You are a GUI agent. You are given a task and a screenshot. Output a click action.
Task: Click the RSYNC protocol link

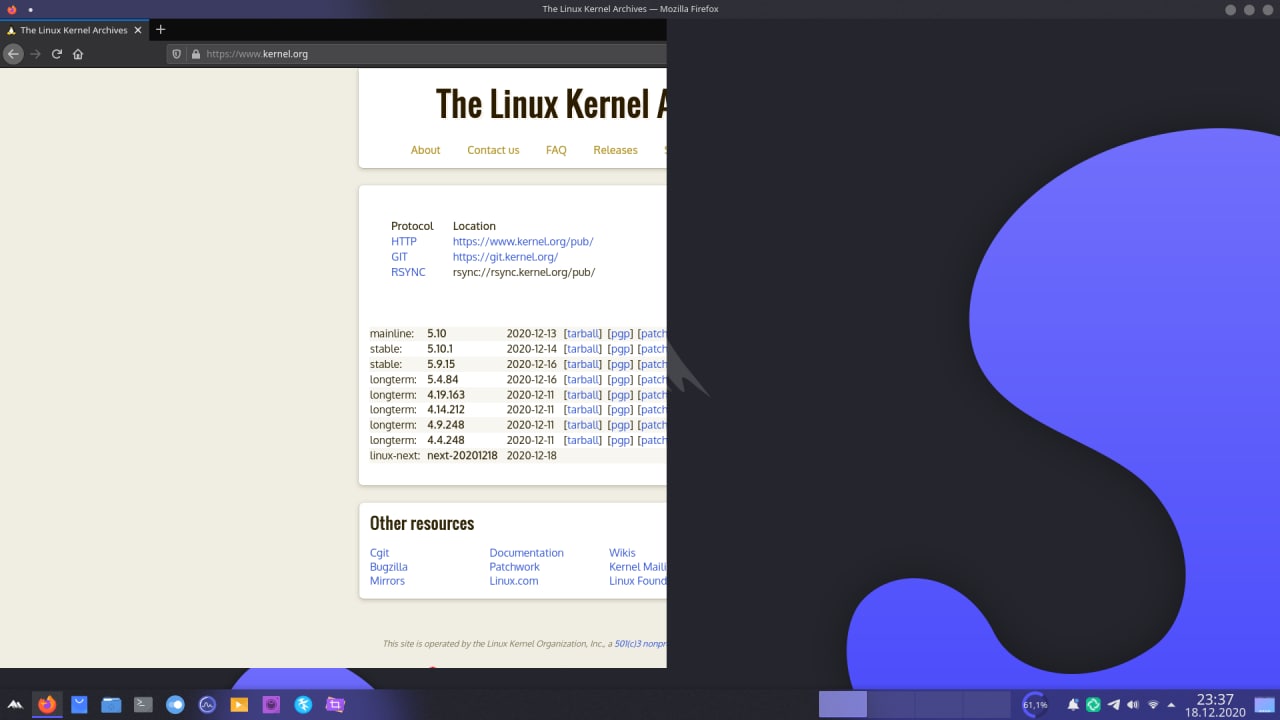point(408,272)
